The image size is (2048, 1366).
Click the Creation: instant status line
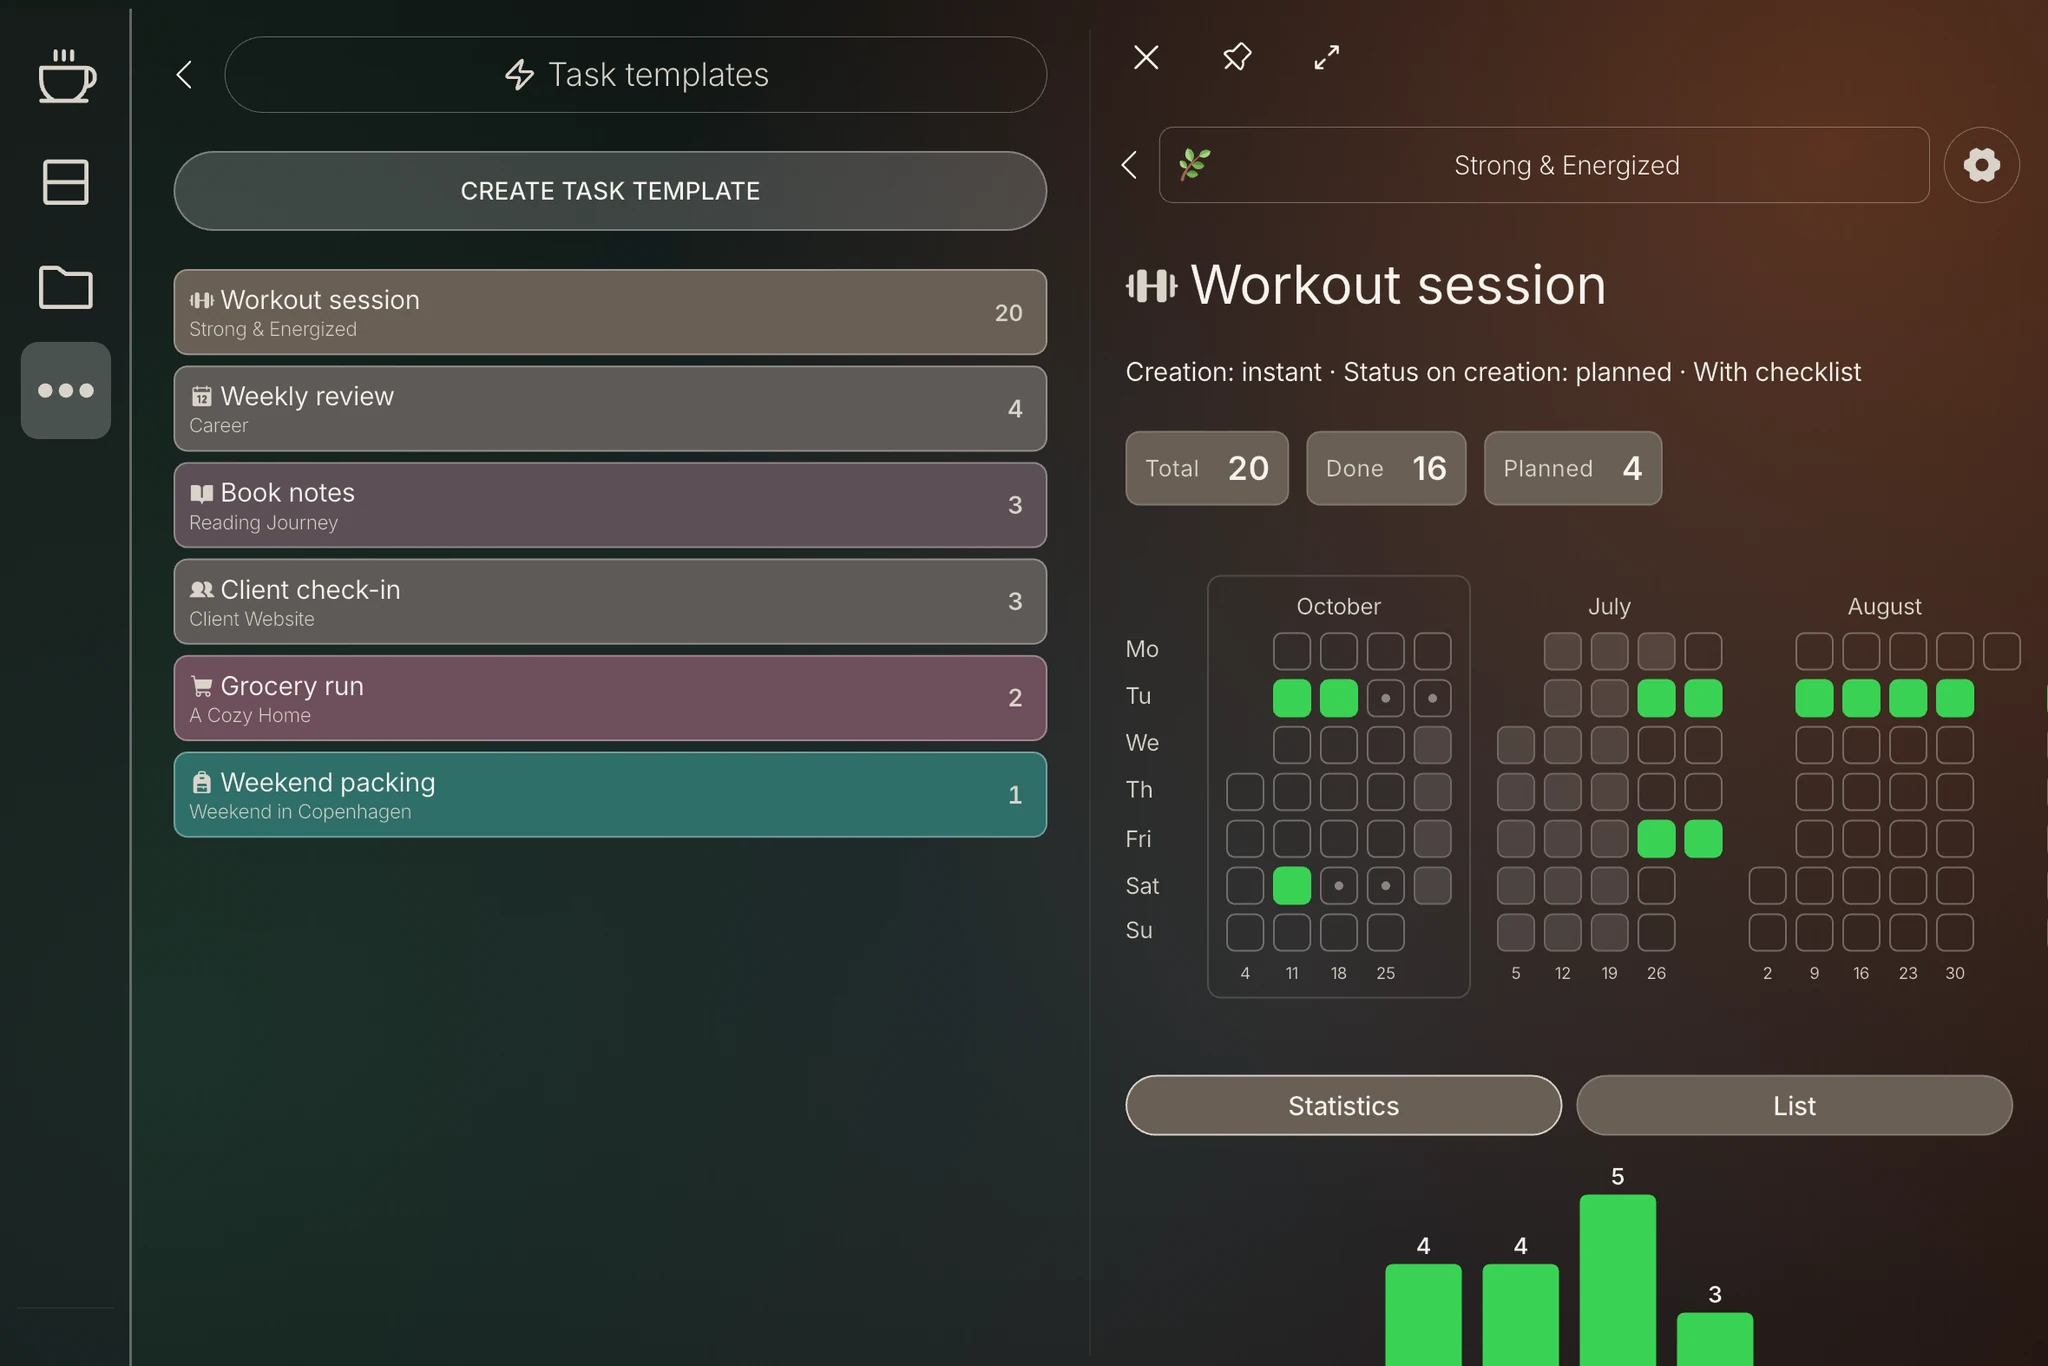(x=1492, y=372)
